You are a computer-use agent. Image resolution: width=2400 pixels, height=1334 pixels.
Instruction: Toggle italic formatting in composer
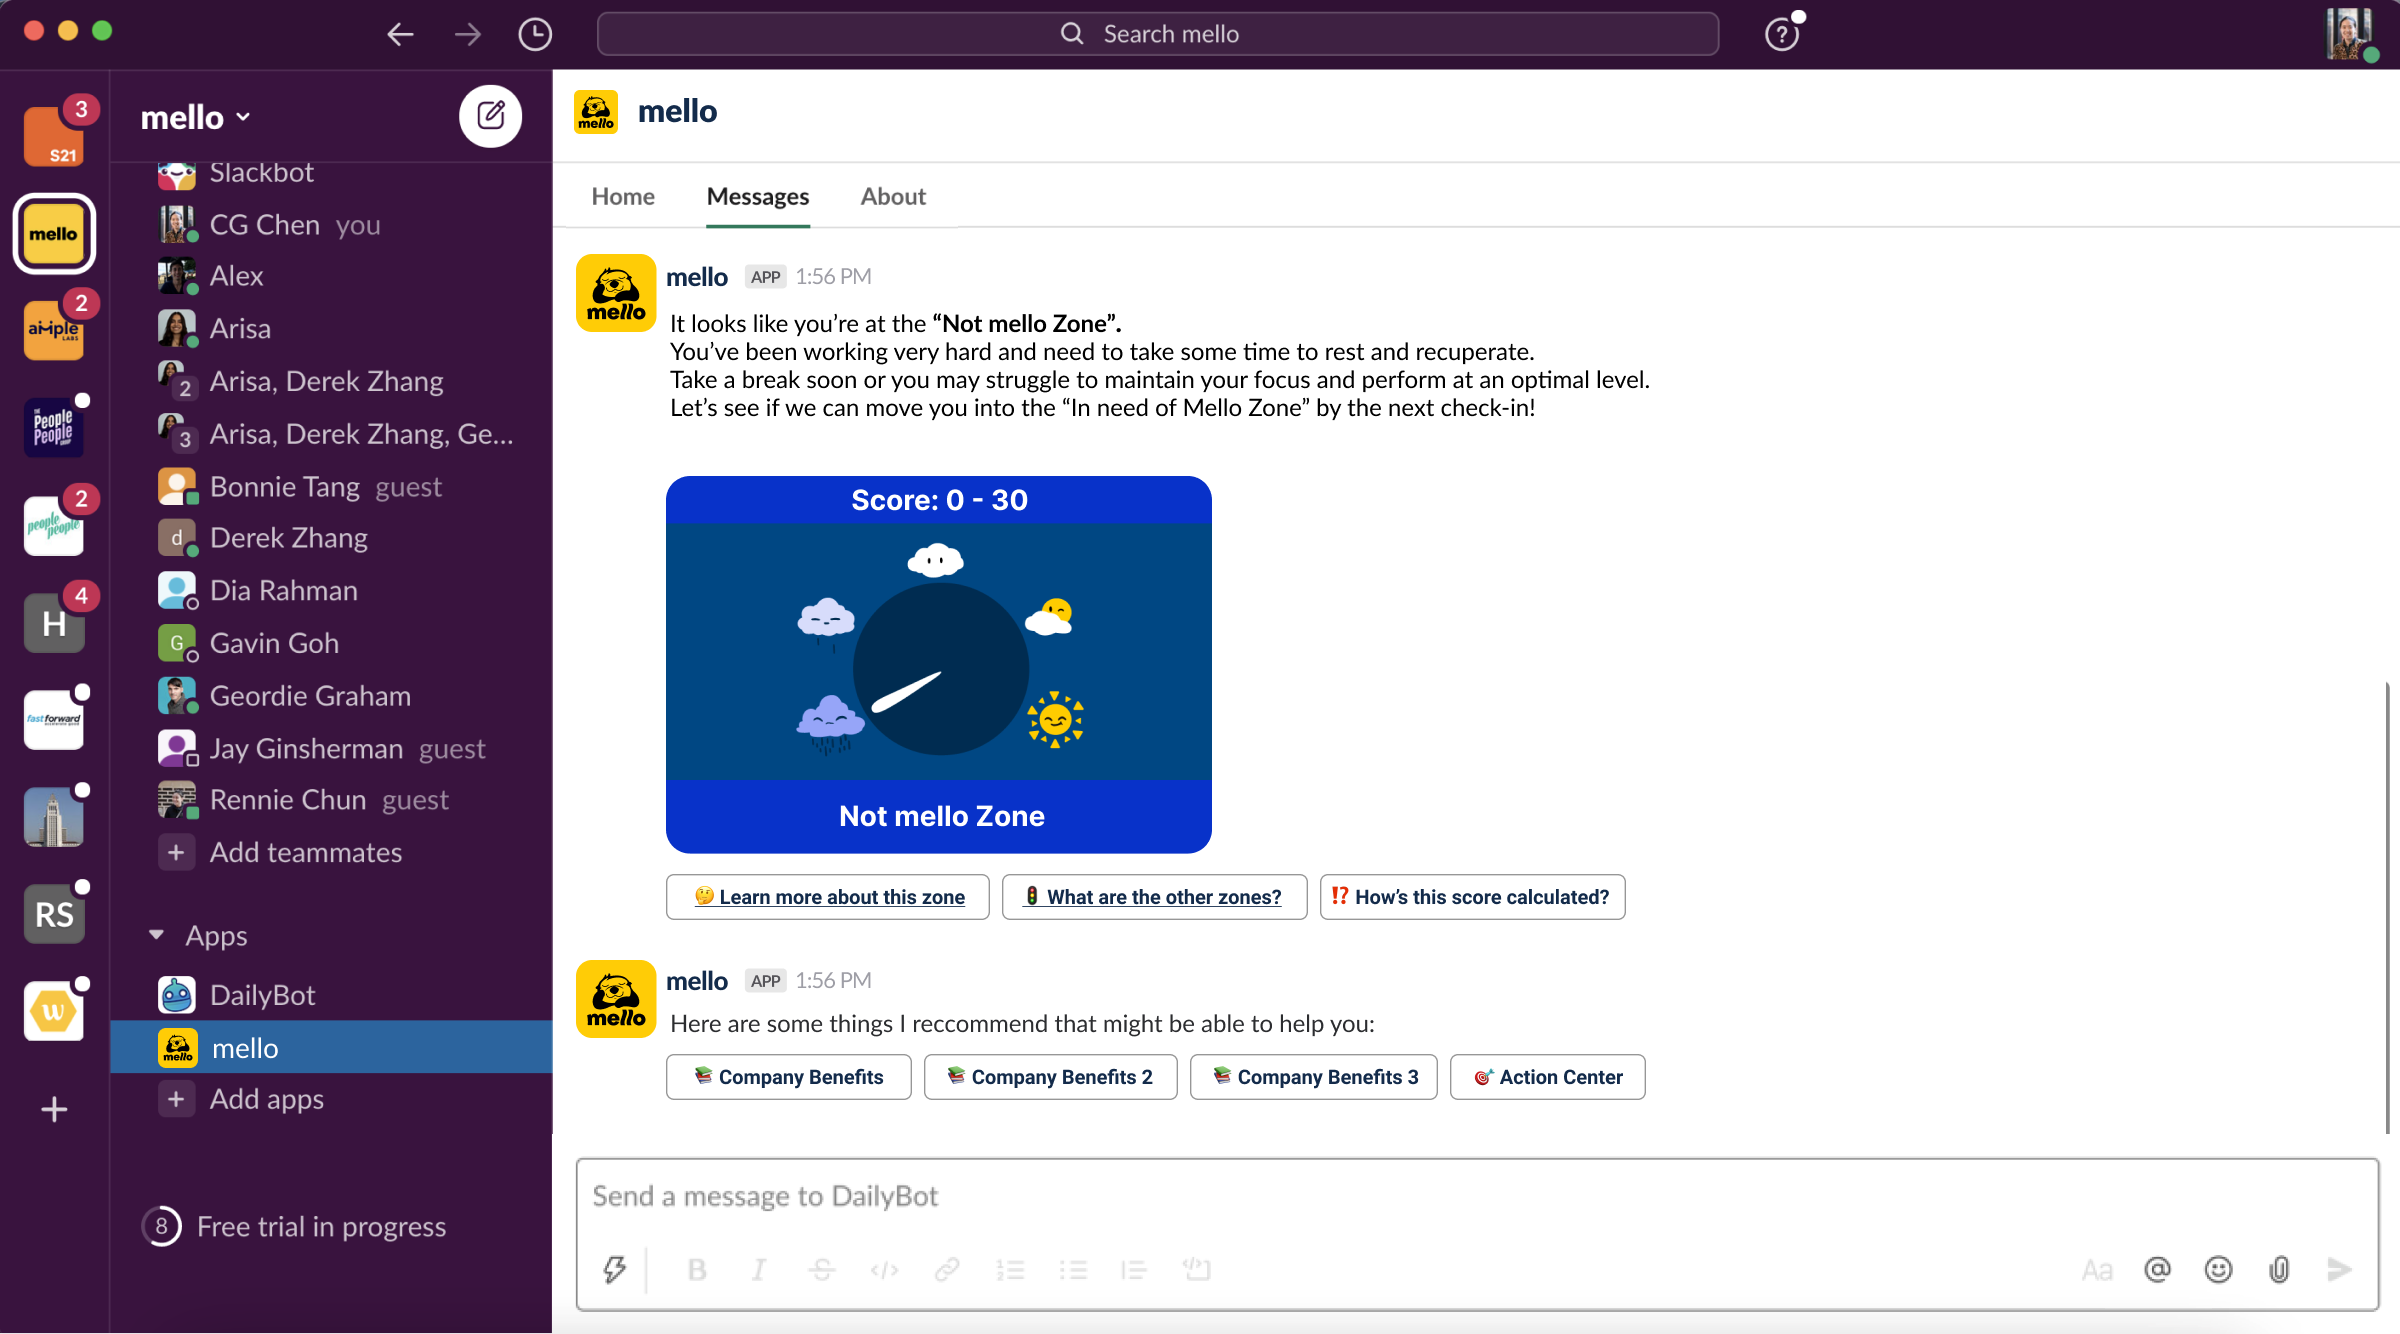[759, 1269]
